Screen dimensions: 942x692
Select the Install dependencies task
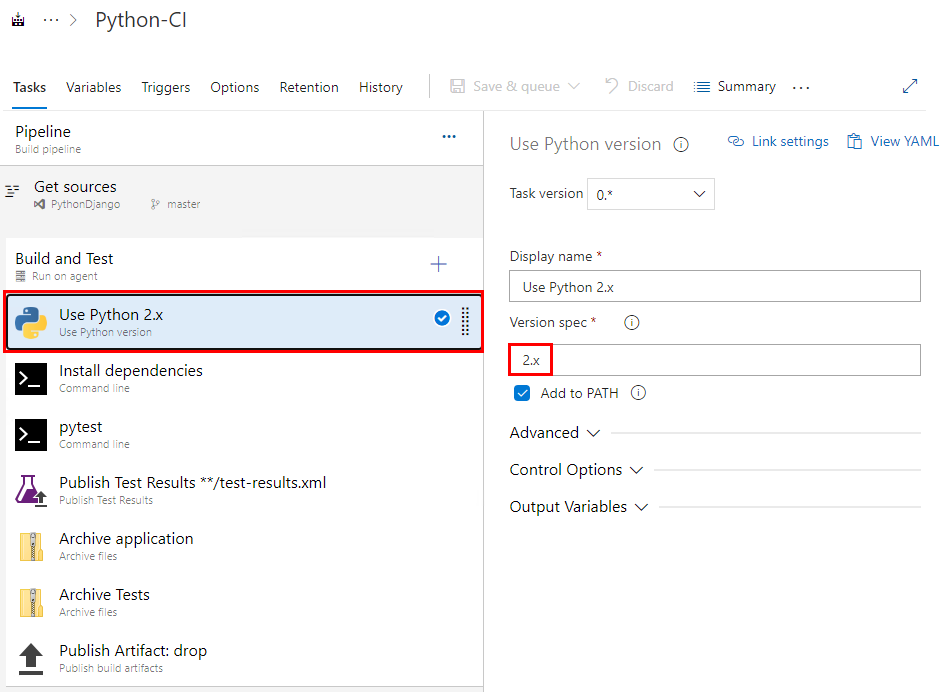click(x=244, y=378)
